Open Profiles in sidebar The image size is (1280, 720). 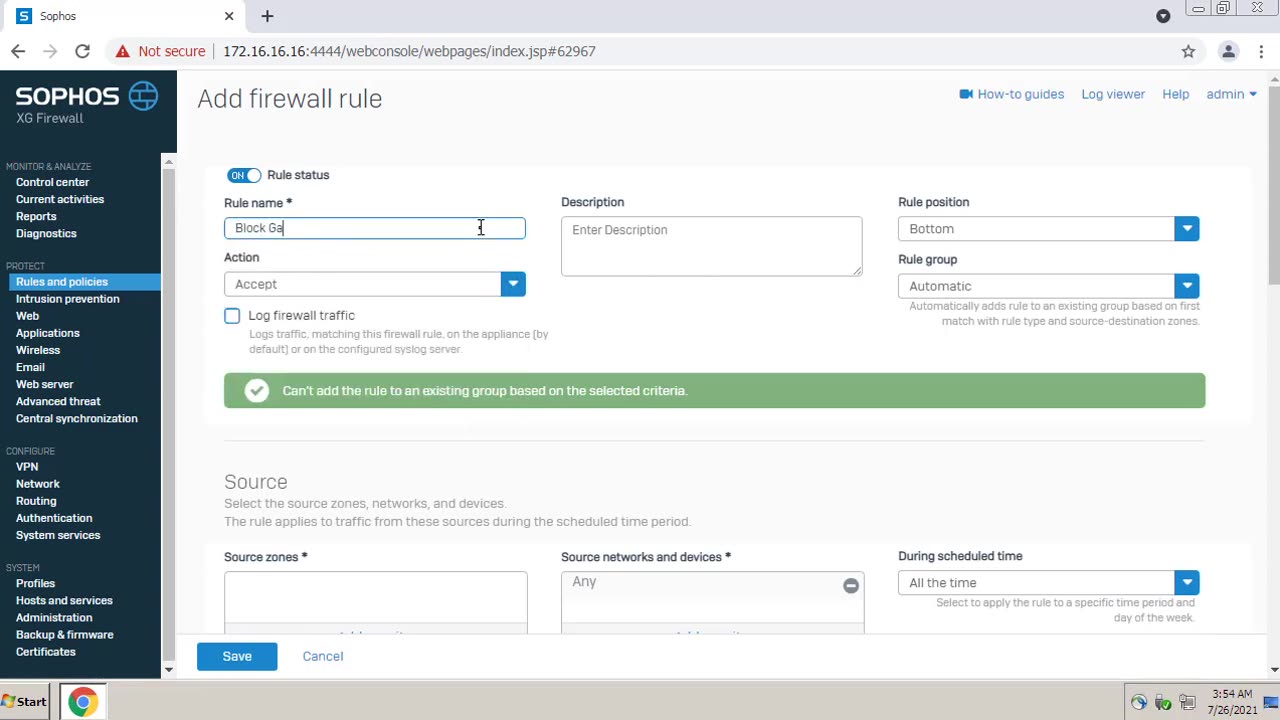[x=35, y=583]
